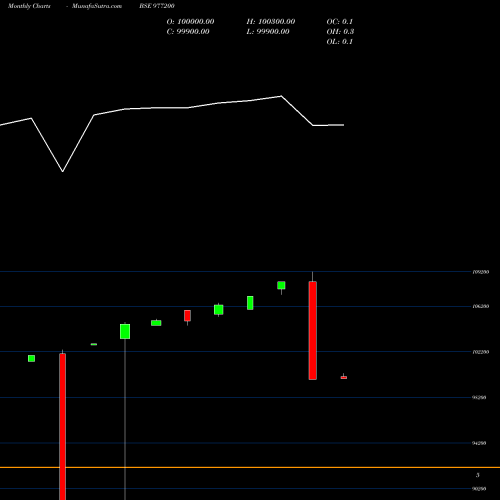The height and width of the screenshot is (500, 500).
Task: Click the '3' label under the orange line
Action: point(478,475)
